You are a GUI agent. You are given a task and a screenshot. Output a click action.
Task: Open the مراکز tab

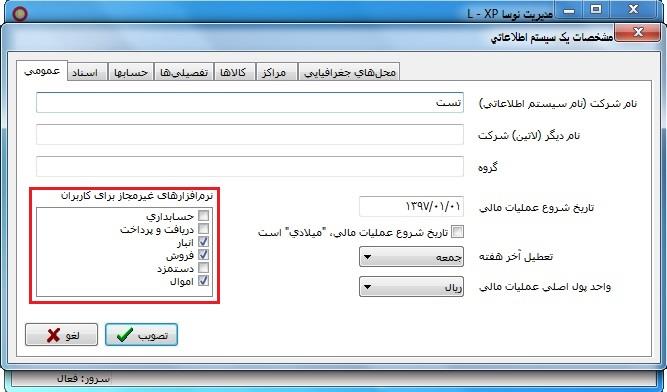pyautogui.click(x=276, y=72)
